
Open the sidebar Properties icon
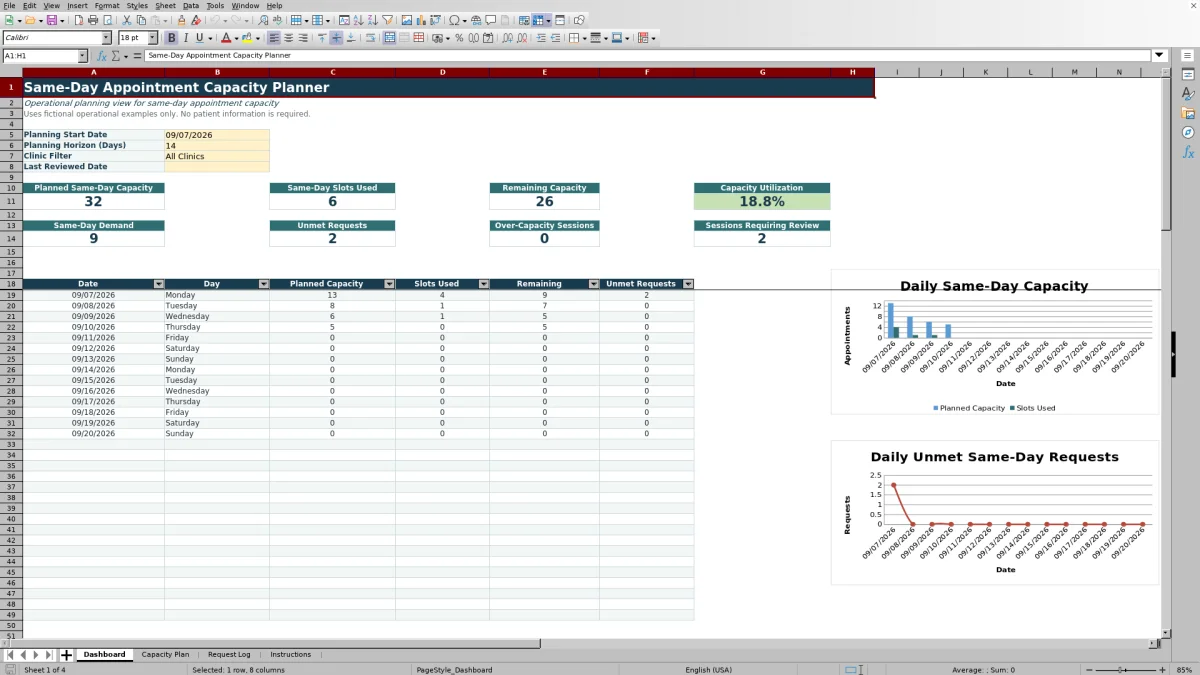point(1188,75)
